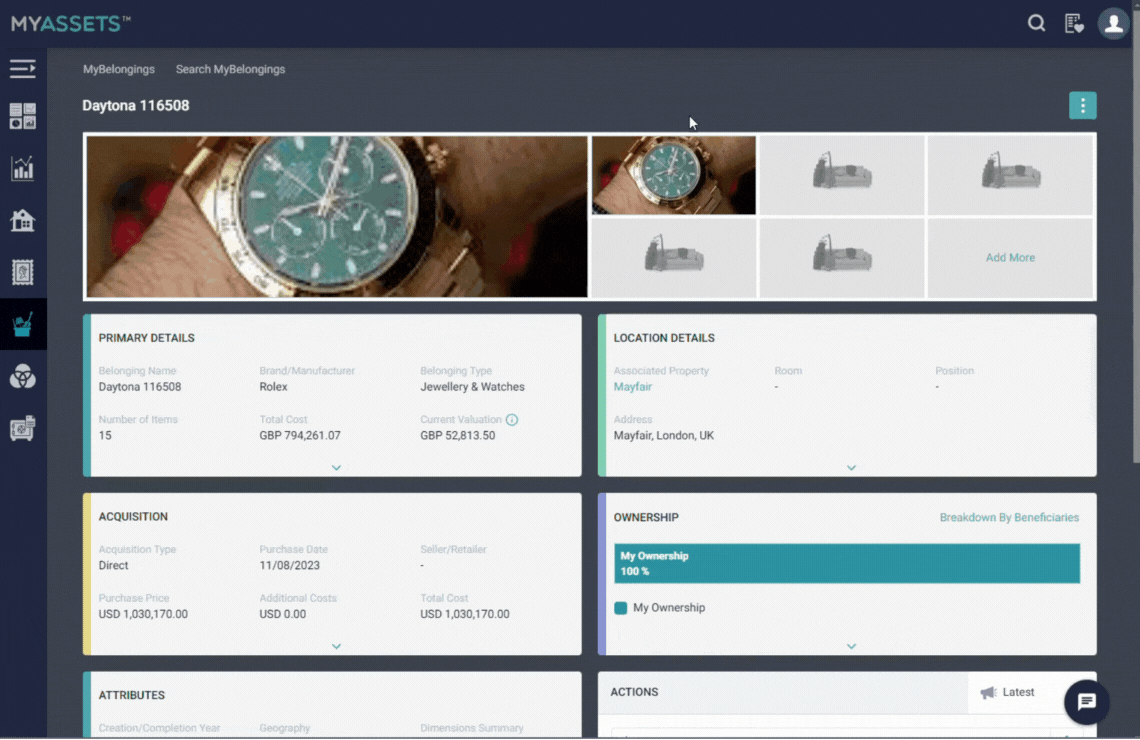The image size is (1140, 740).
Task: Click the My Ownership 100% bar
Action: click(x=846, y=563)
